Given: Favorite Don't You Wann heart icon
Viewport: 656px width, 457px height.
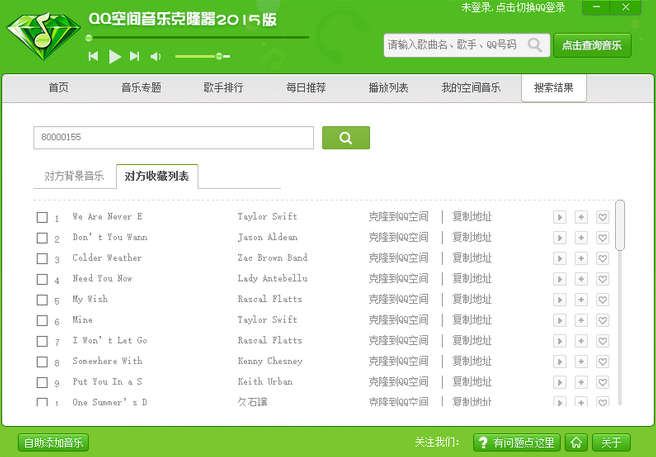Looking at the screenshot, I should [602, 238].
